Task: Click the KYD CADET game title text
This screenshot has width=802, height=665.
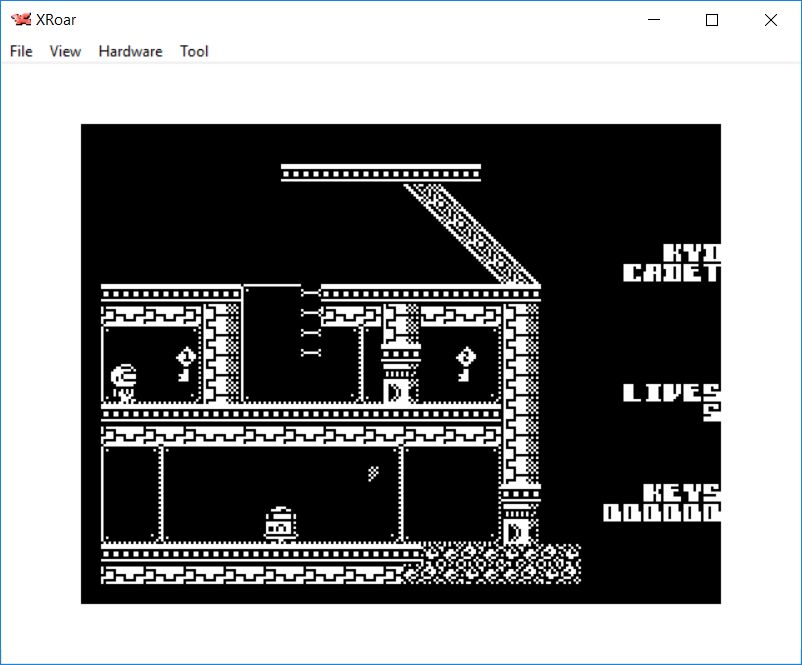Action: coord(672,263)
